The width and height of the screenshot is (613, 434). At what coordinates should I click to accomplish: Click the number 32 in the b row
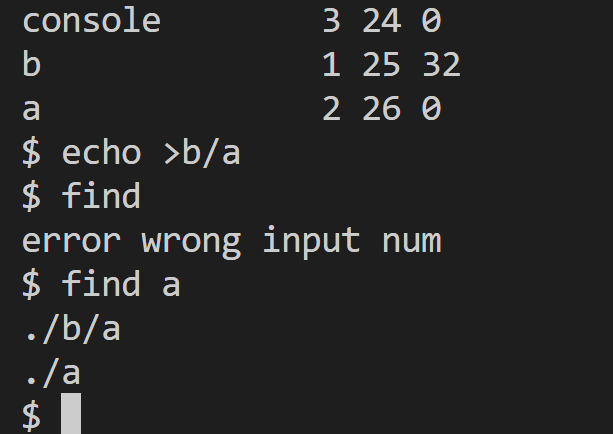pos(441,65)
